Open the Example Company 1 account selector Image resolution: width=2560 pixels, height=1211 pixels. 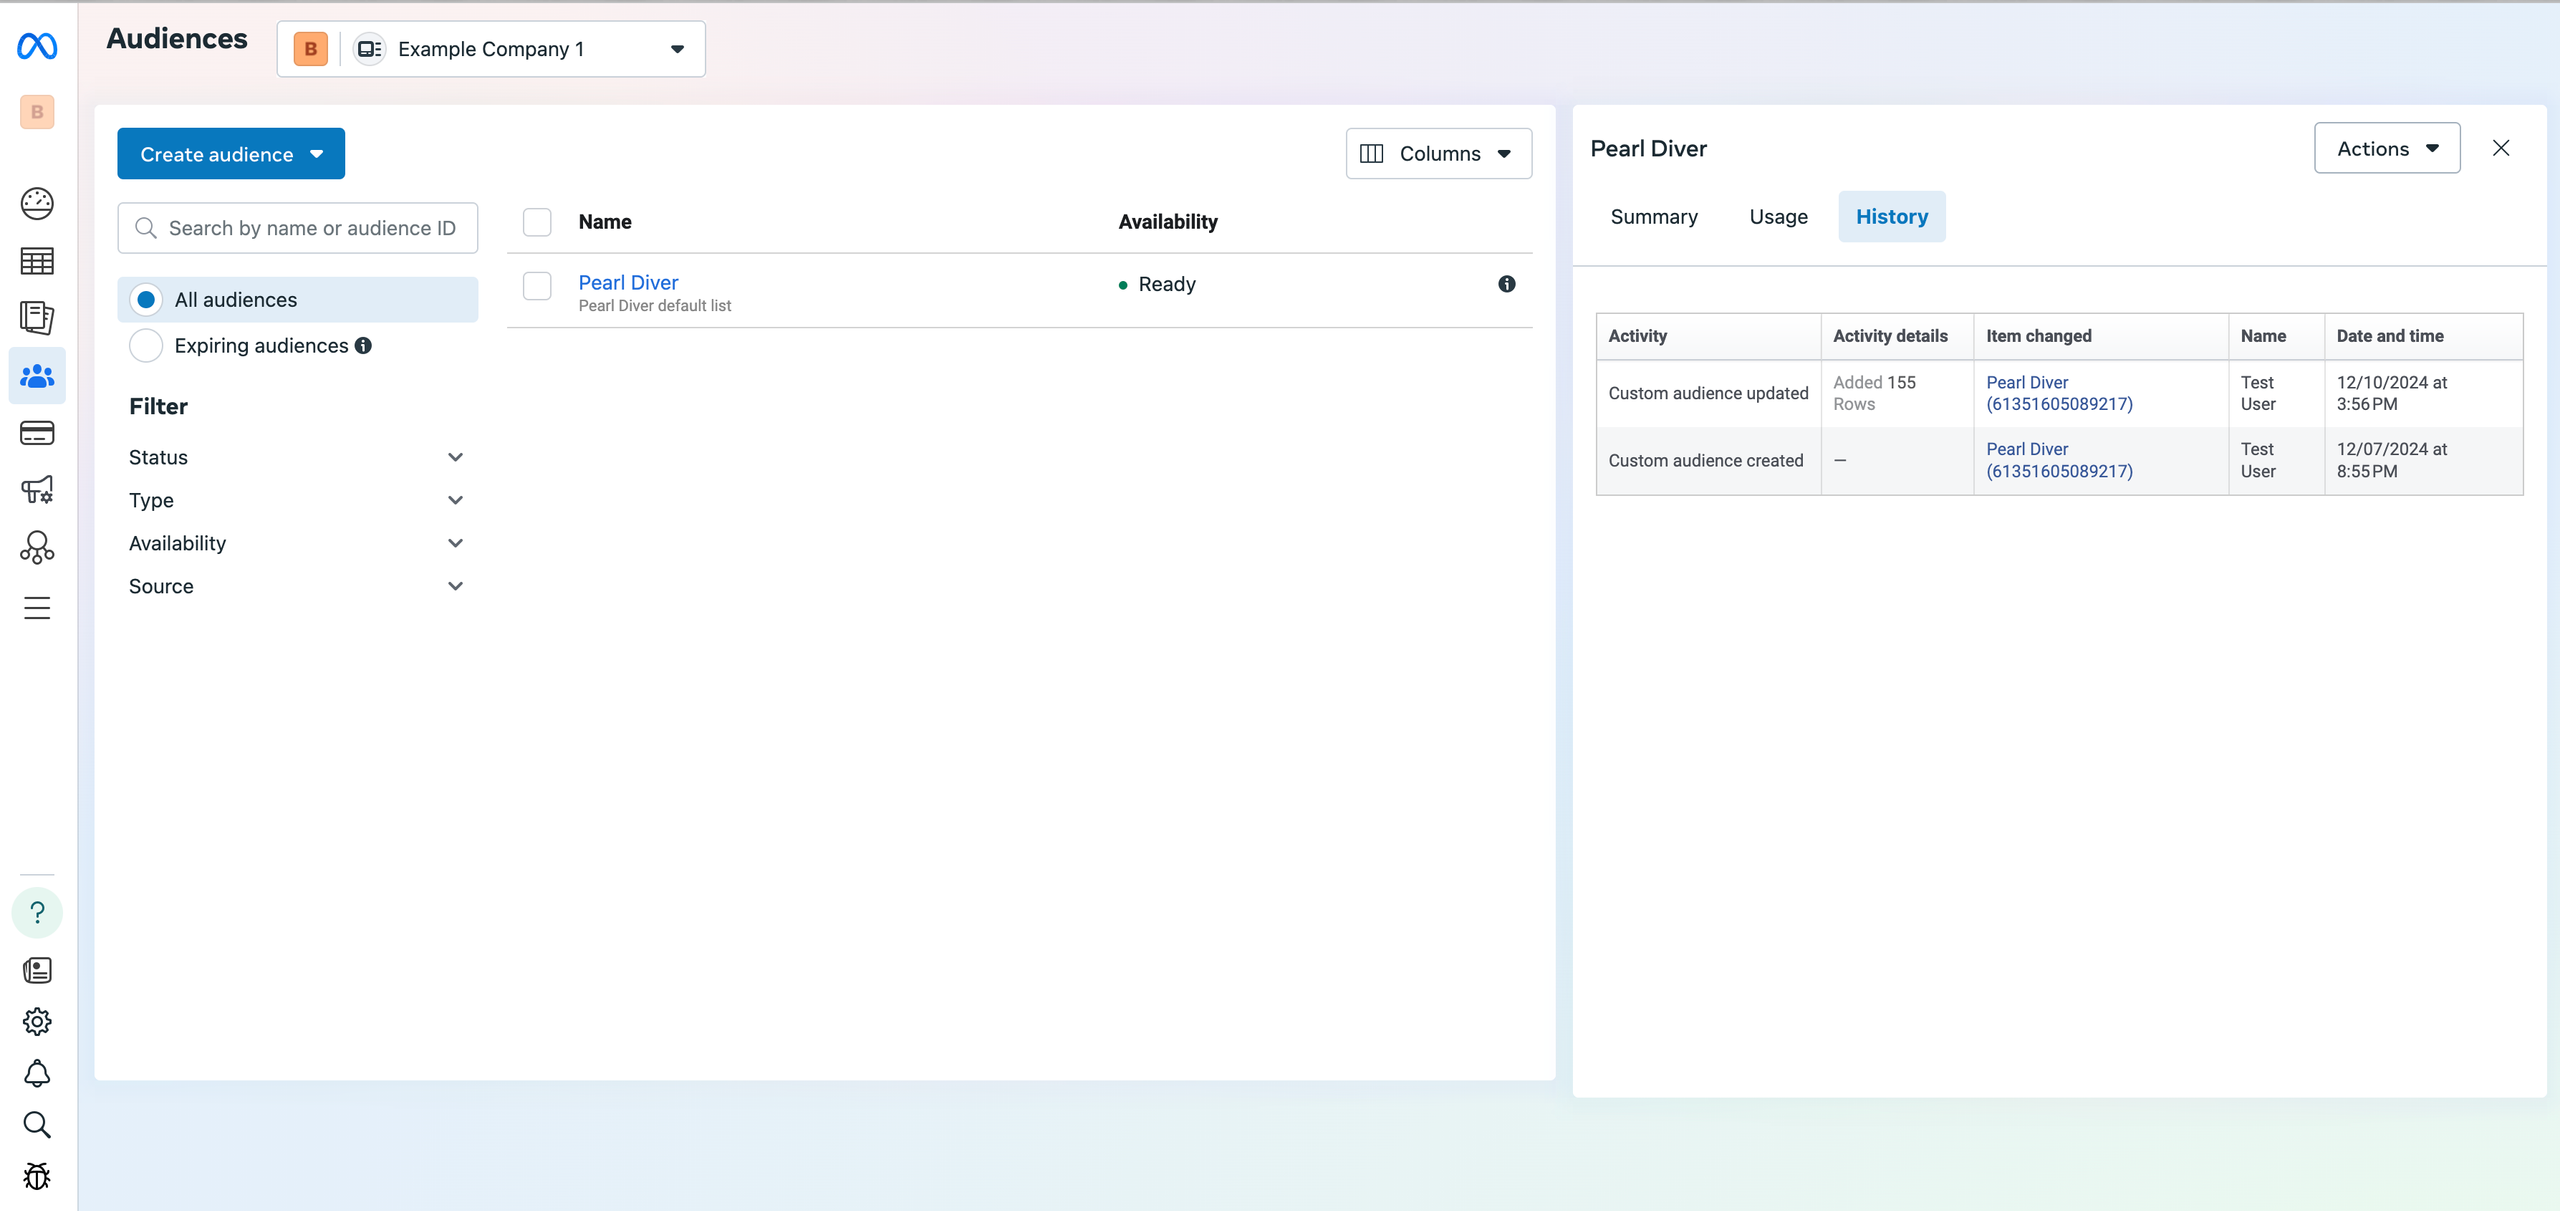click(x=490, y=49)
